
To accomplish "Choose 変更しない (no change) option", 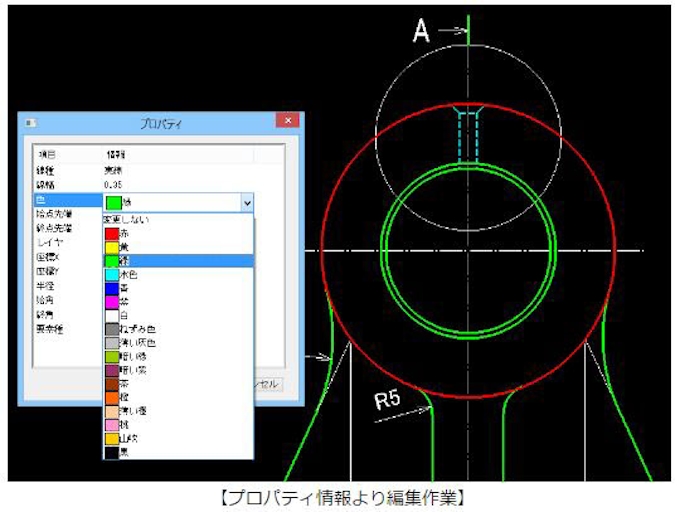I will [130, 218].
